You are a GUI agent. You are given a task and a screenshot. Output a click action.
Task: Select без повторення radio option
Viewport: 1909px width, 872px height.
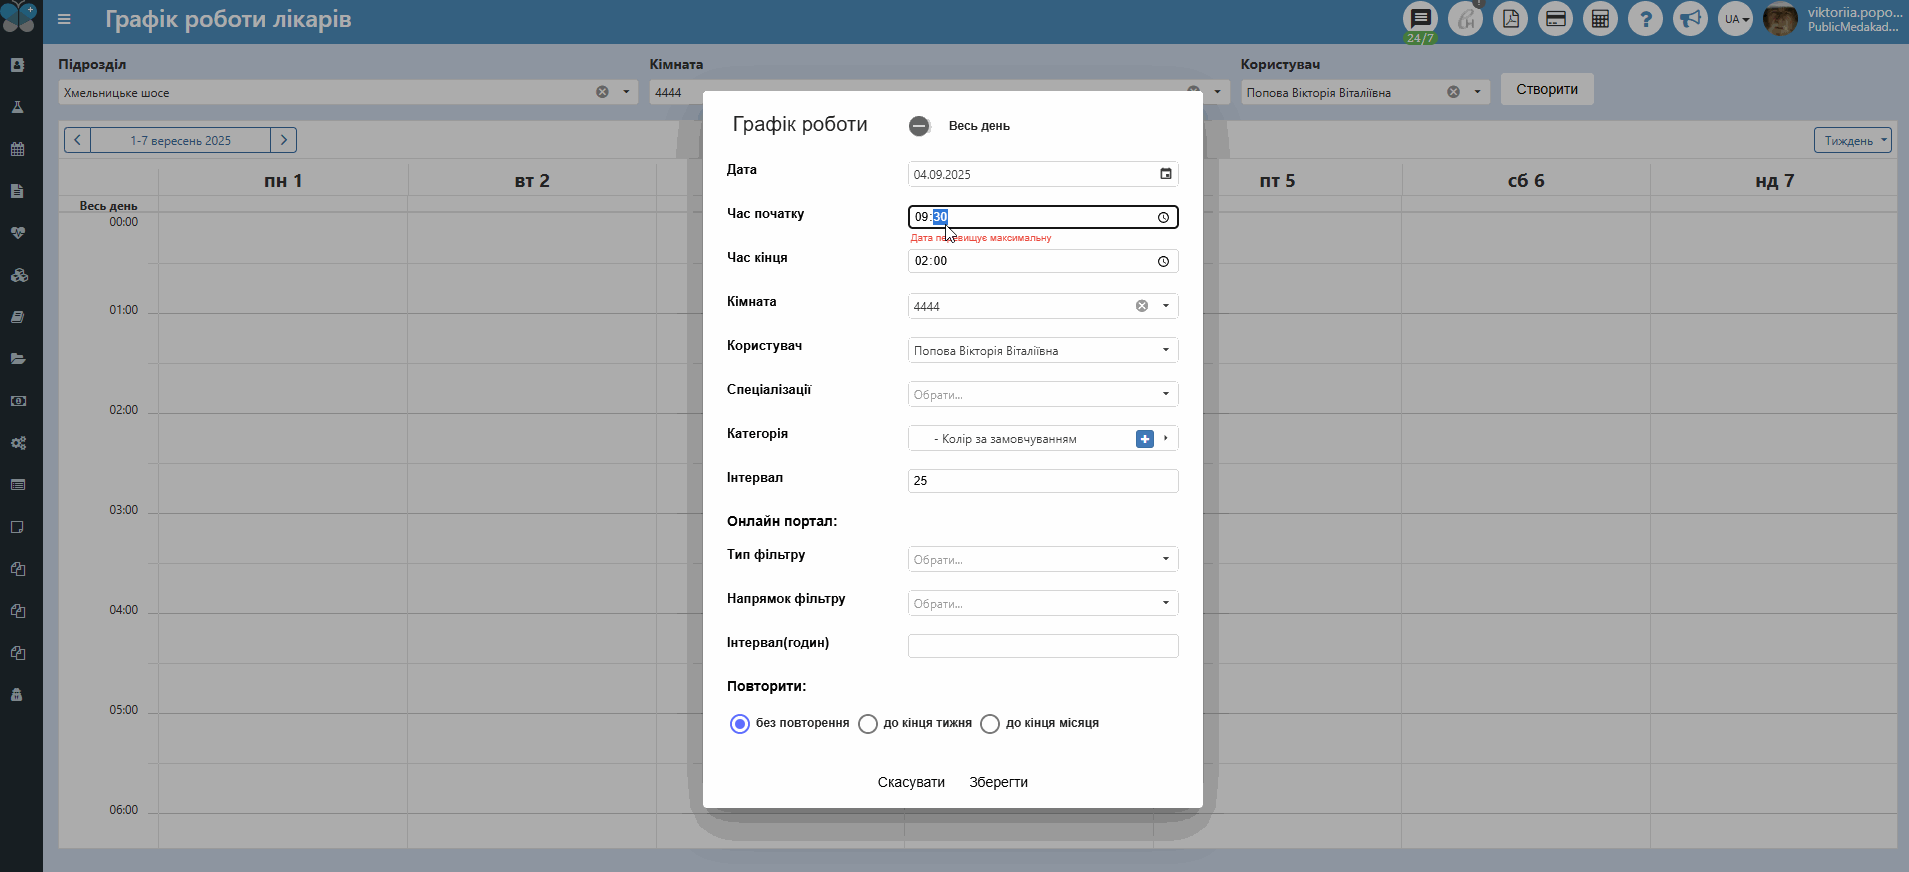pyautogui.click(x=740, y=724)
